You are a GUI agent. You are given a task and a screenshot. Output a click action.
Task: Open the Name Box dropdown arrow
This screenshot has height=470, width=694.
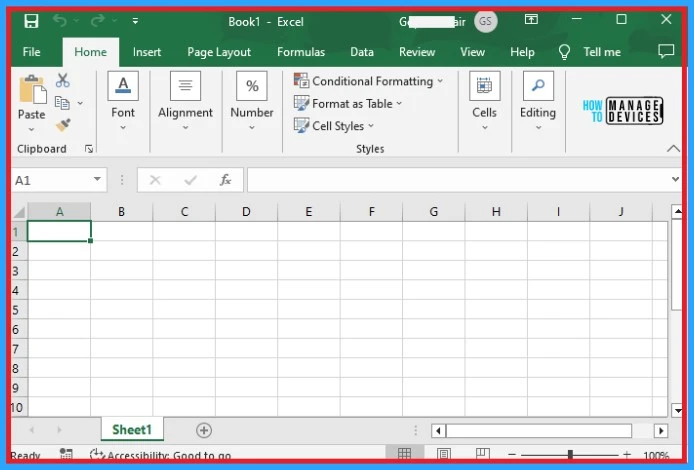(97, 179)
